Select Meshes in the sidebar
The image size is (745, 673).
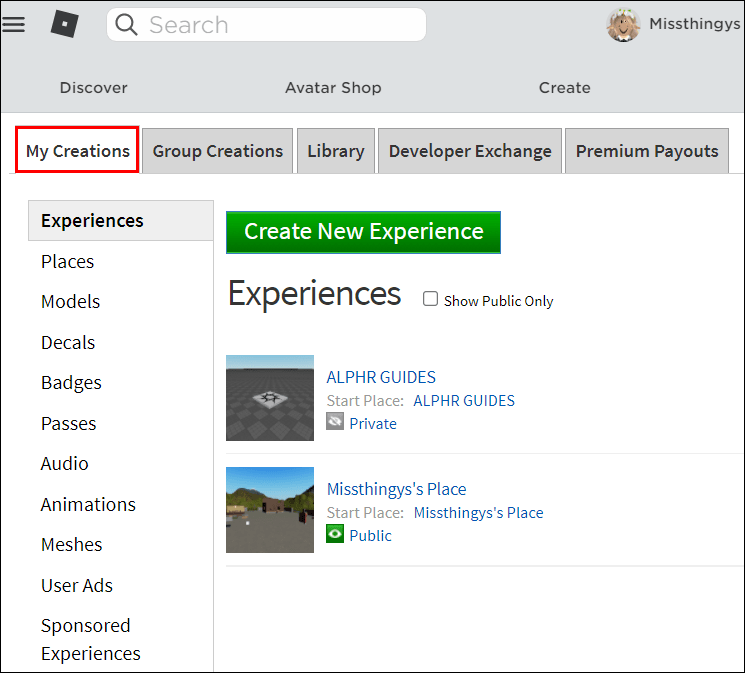[x=72, y=544]
